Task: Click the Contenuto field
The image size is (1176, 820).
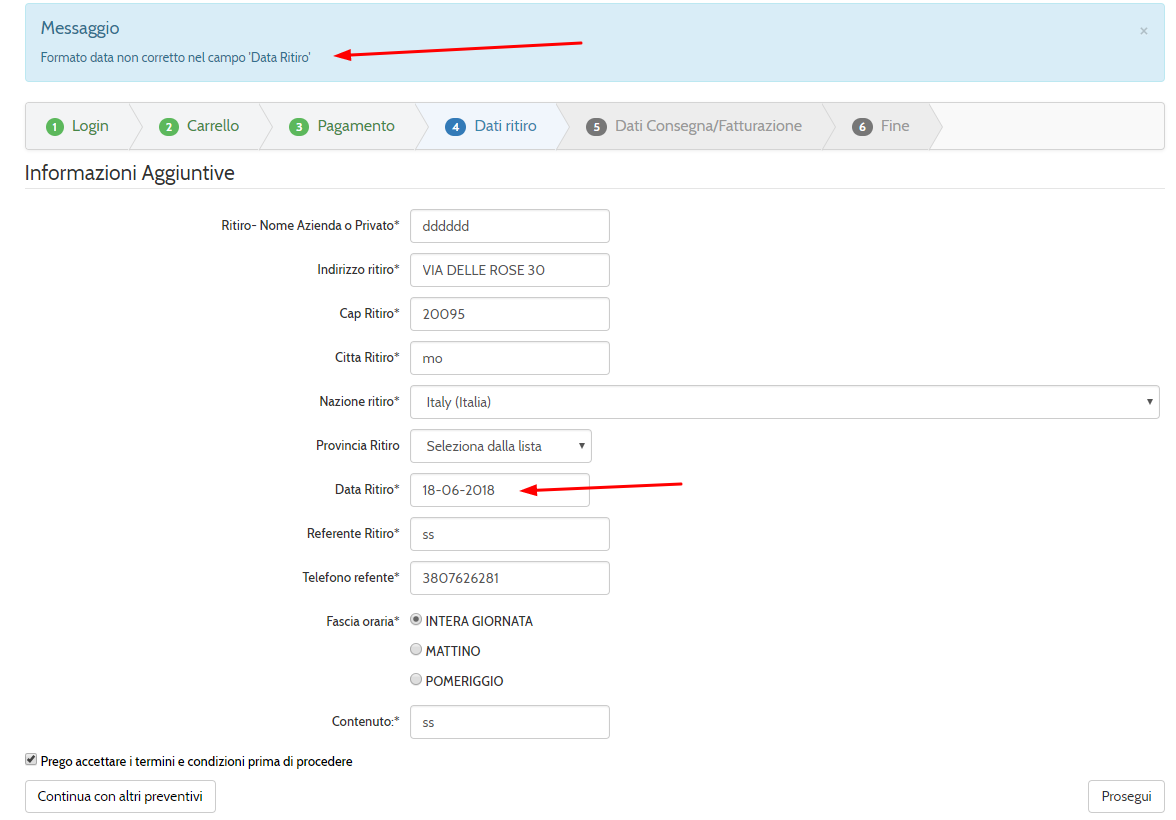Action: 510,722
